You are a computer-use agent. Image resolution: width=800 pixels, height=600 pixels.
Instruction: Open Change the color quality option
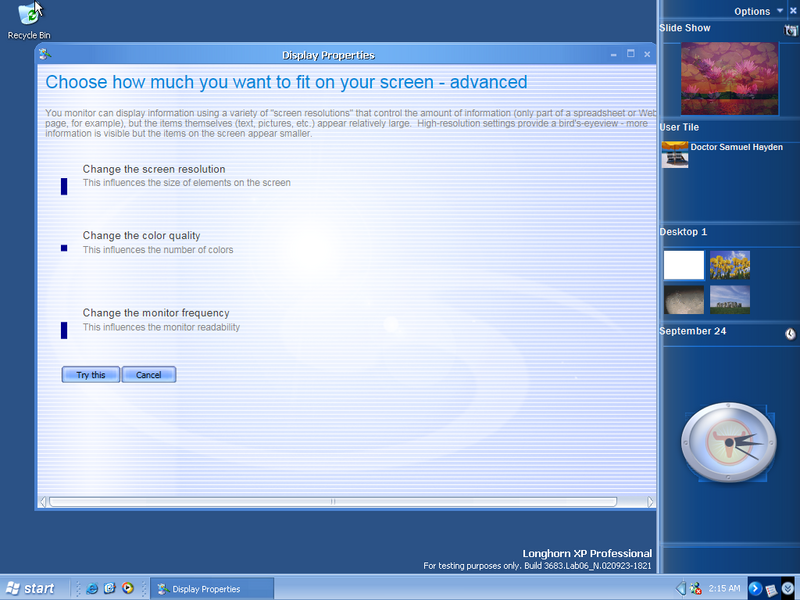[x=141, y=236]
